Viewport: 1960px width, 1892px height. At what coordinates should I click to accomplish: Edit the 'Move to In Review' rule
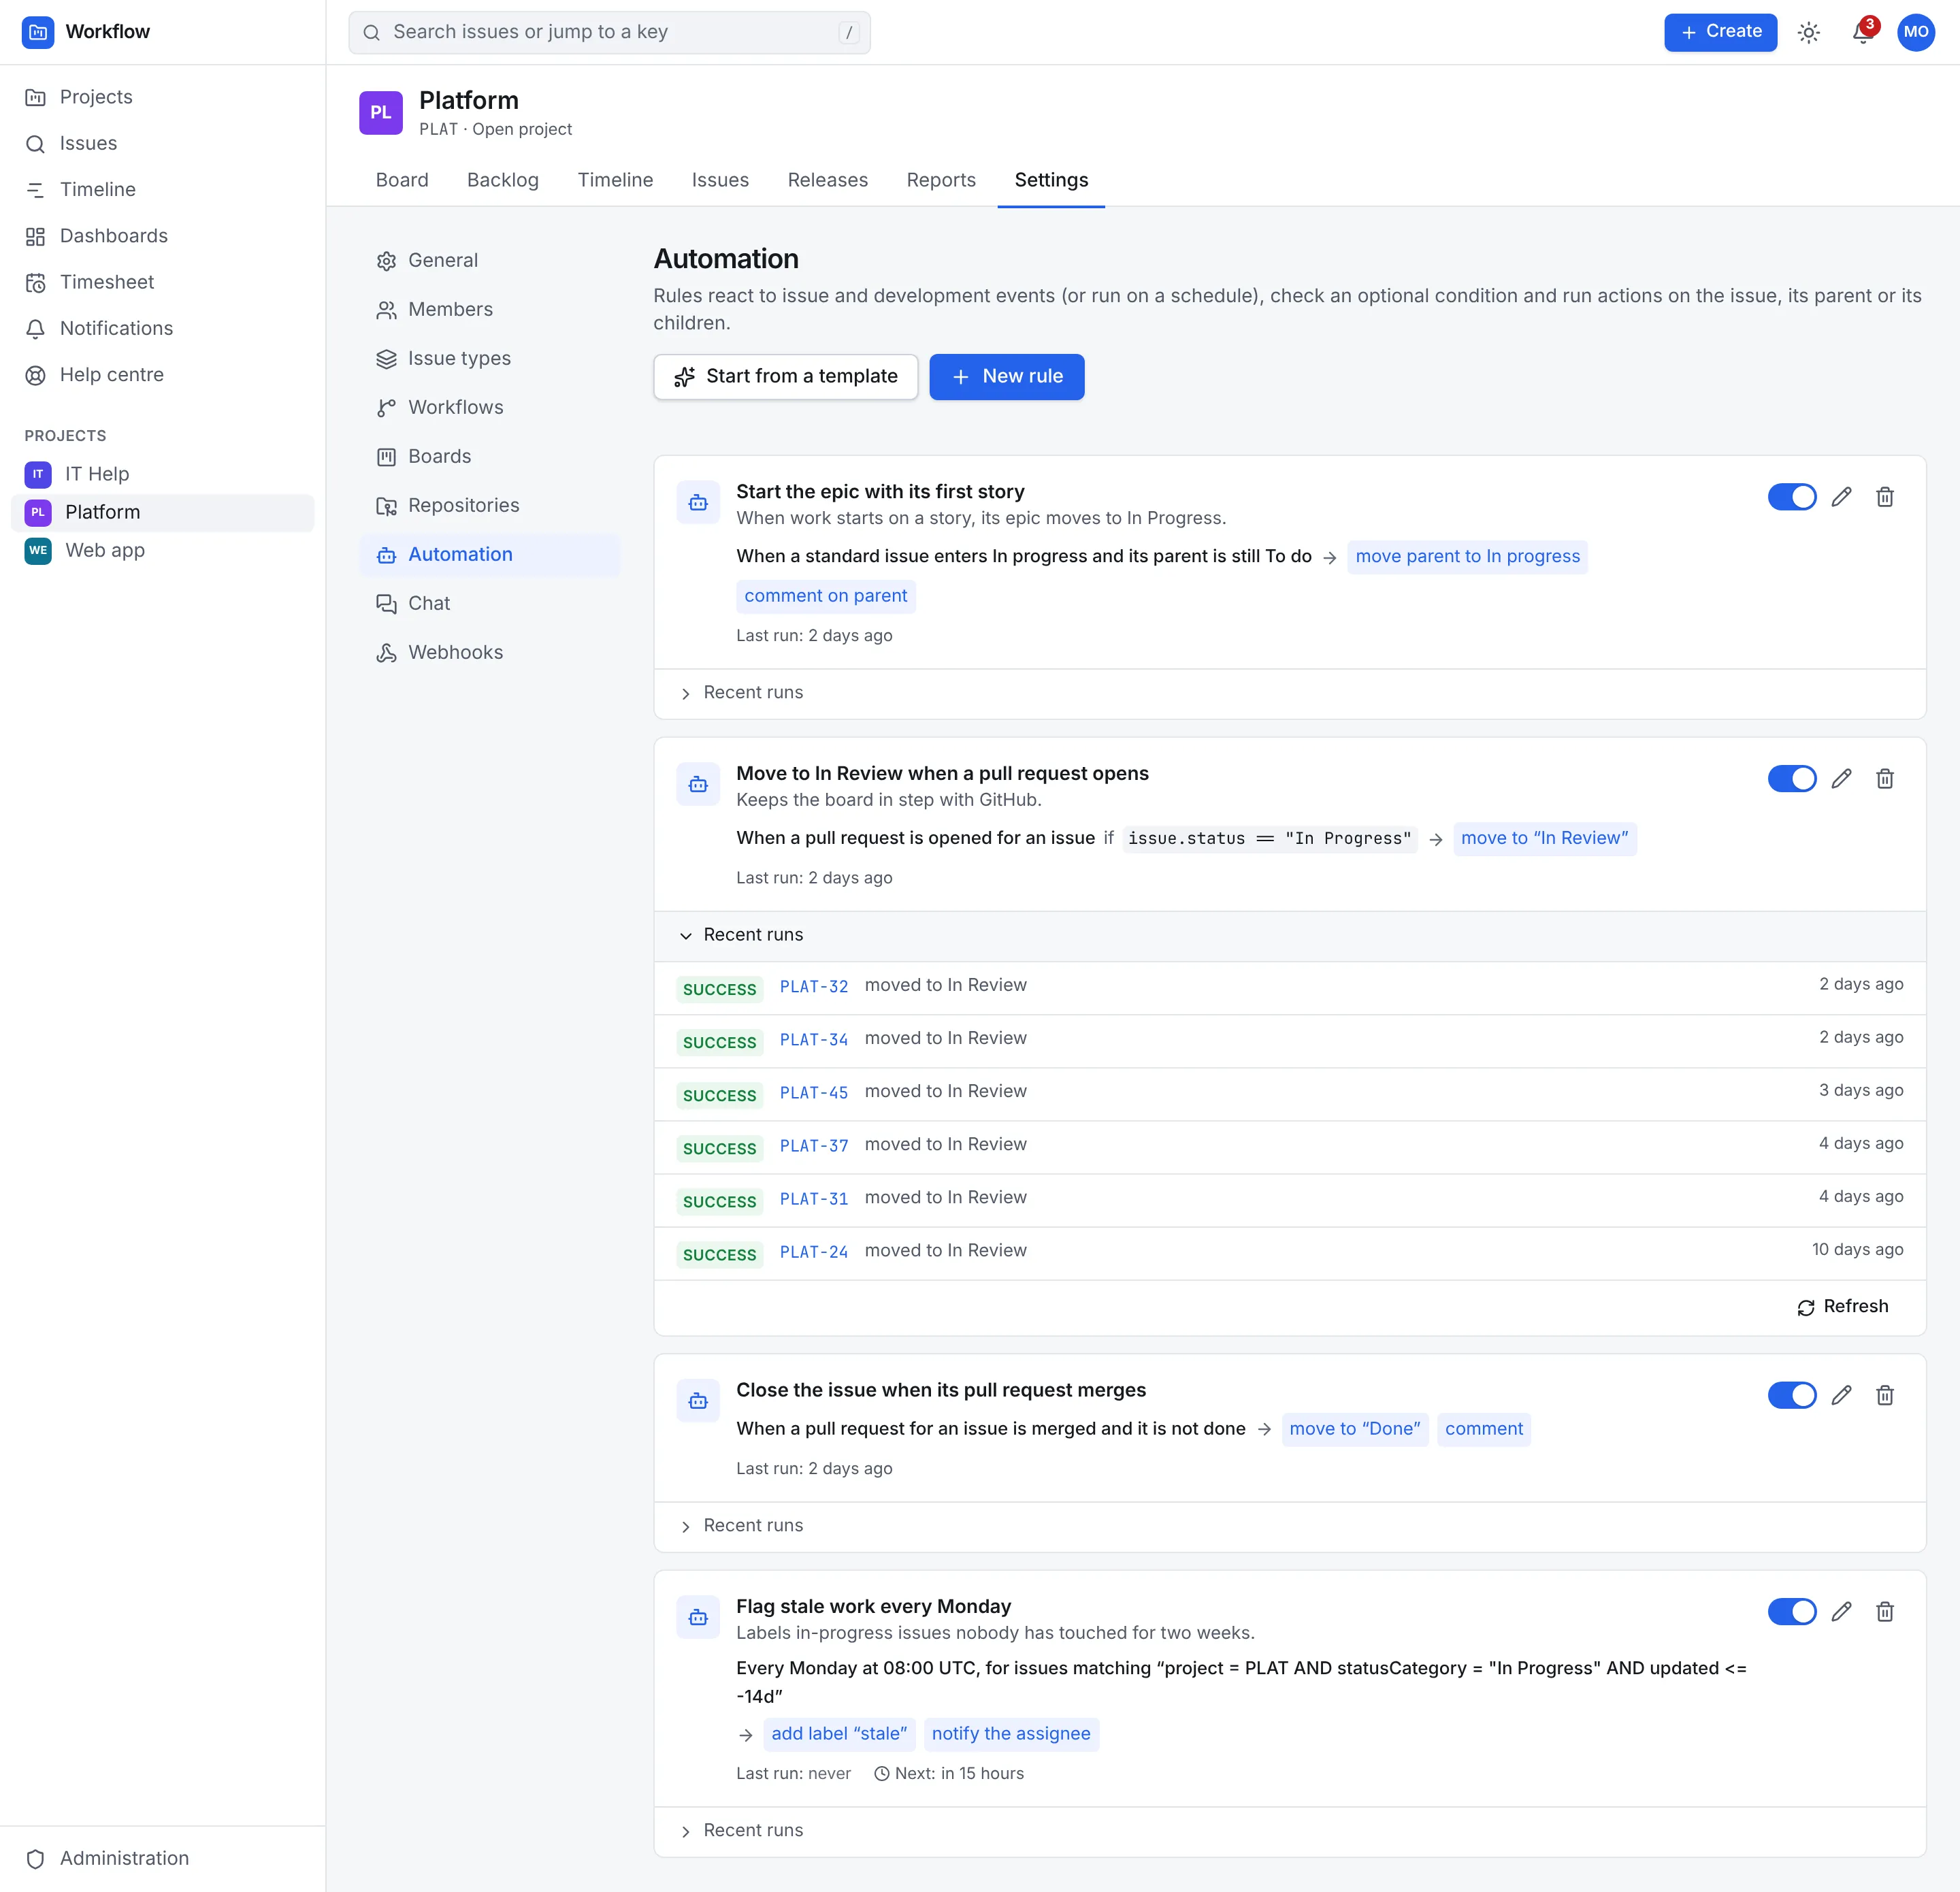1841,779
